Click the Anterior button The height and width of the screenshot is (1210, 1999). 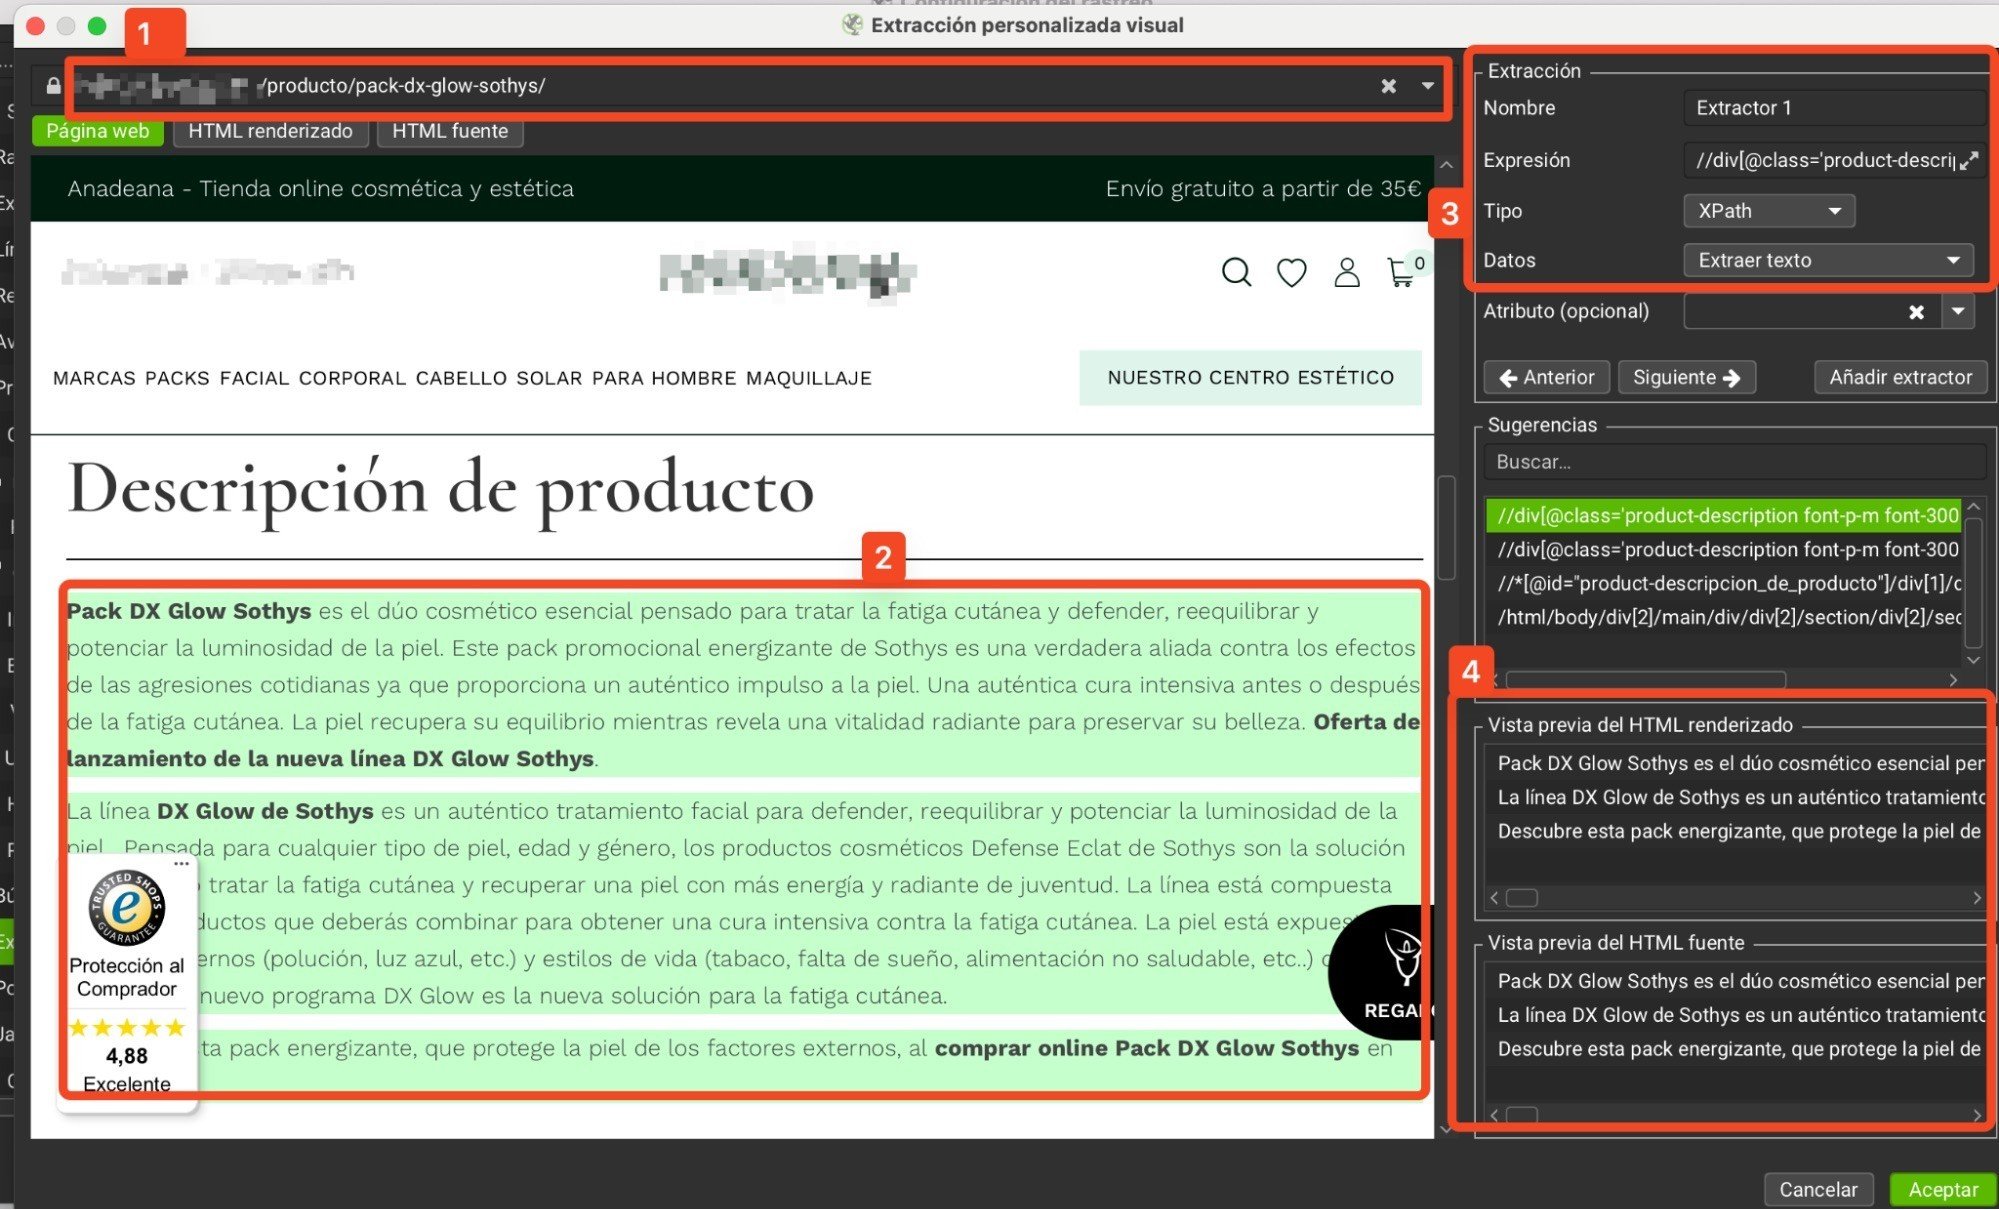1546,377
